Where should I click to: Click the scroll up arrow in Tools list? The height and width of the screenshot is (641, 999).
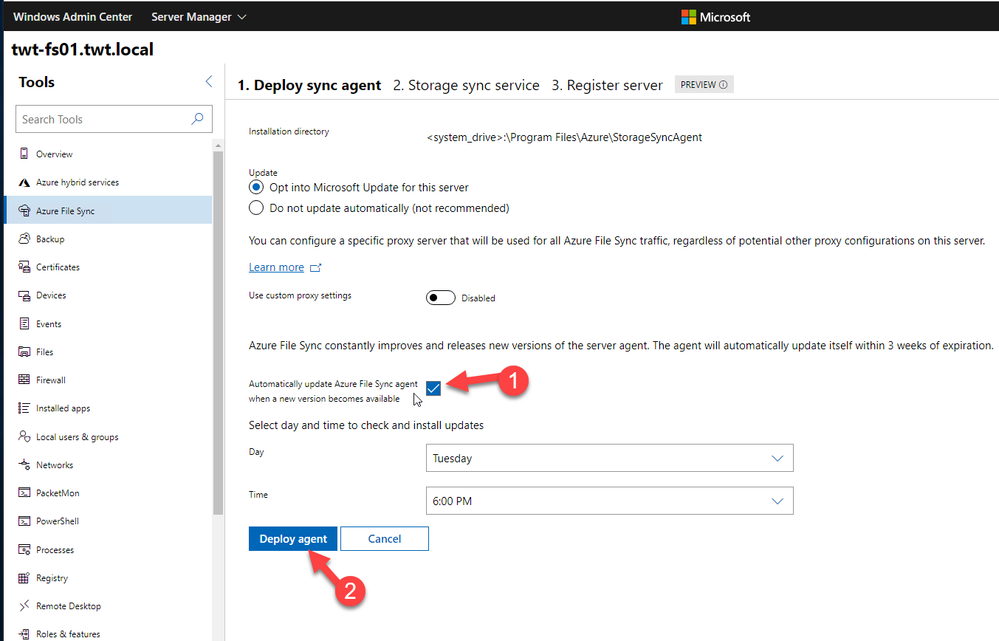218,146
